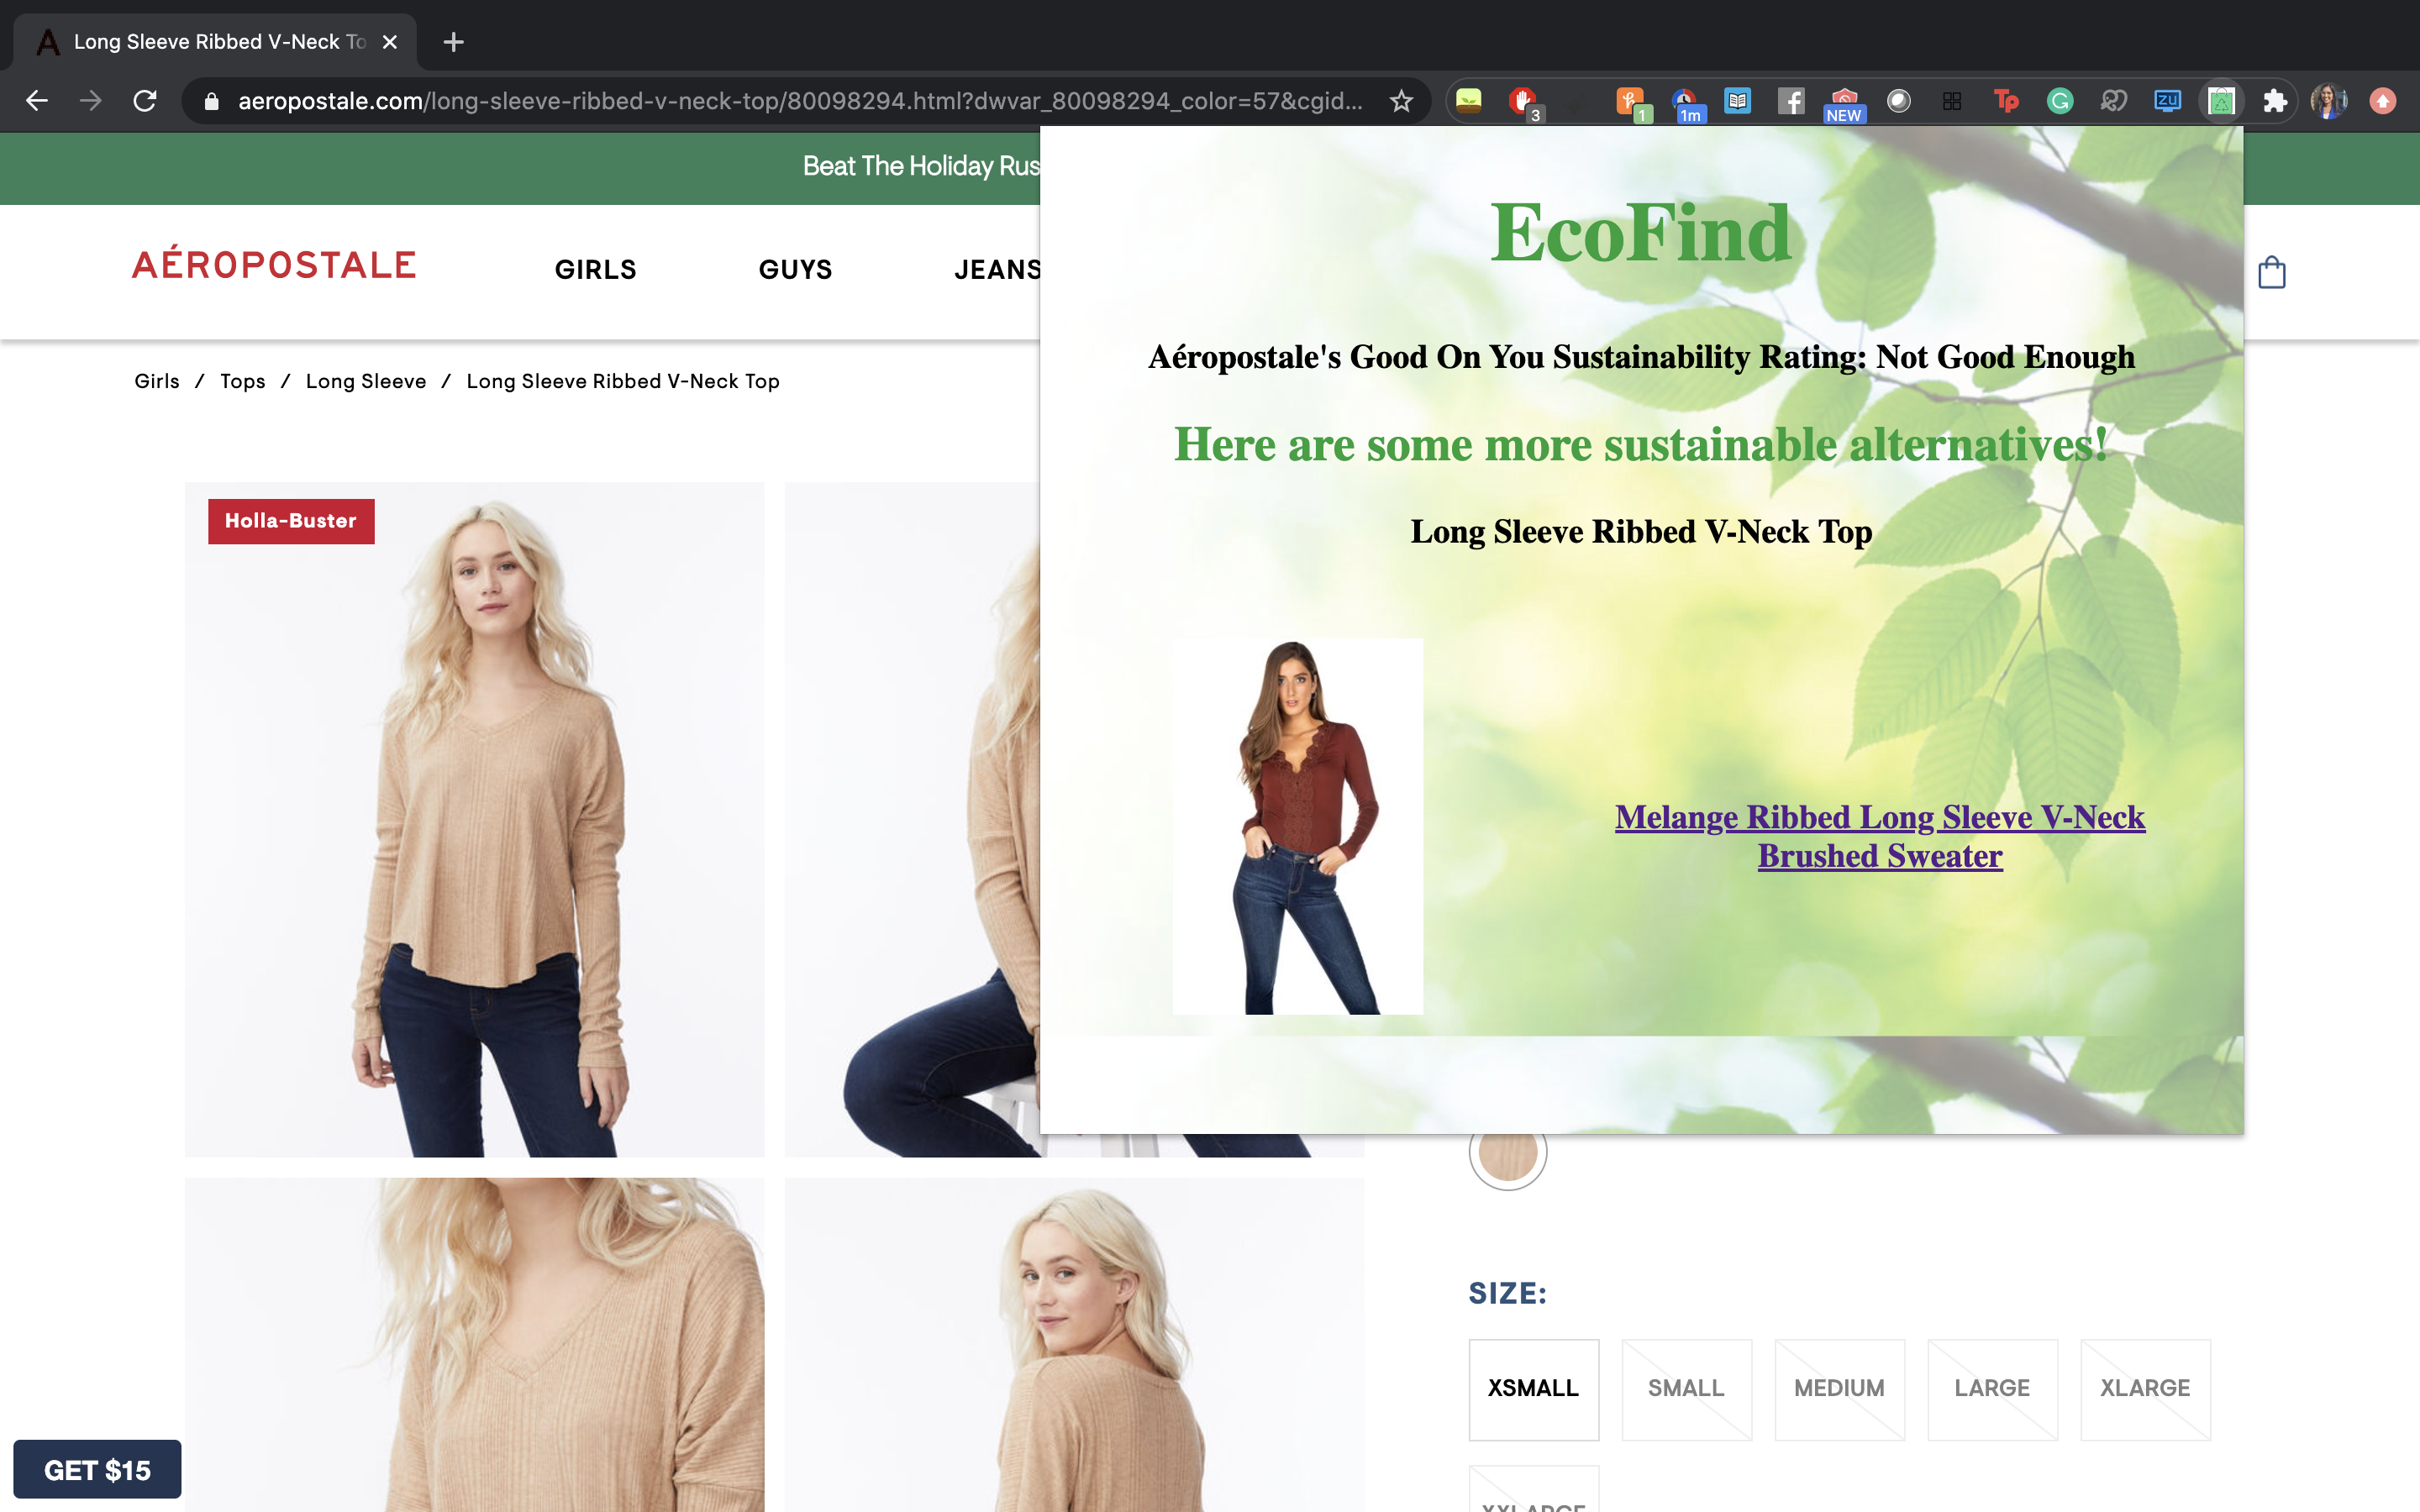Open the GUYS navigation menu
This screenshot has width=2420, height=1512.
795,270
